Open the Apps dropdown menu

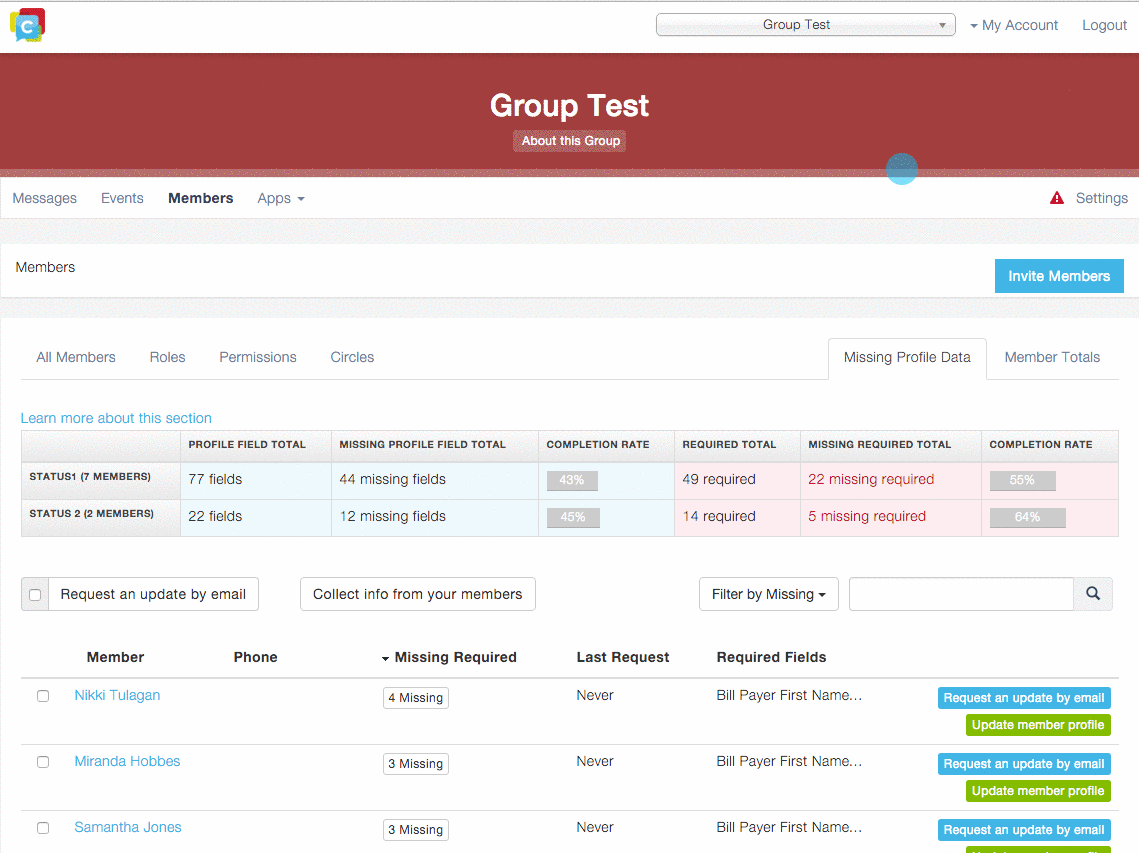(280, 198)
